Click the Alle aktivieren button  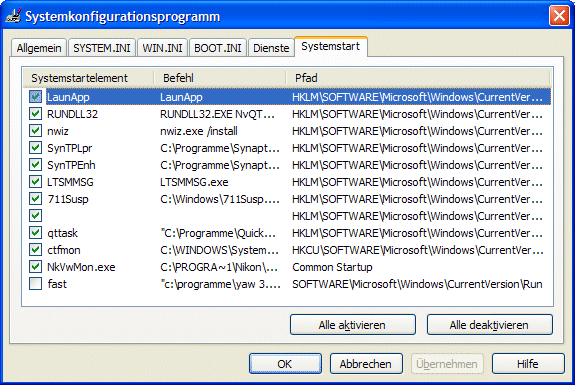pos(353,325)
